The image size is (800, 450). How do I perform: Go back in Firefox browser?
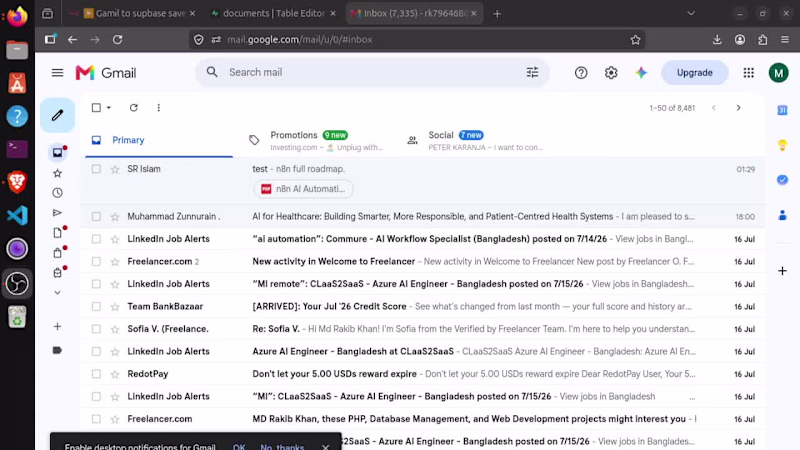pyautogui.click(x=72, y=39)
